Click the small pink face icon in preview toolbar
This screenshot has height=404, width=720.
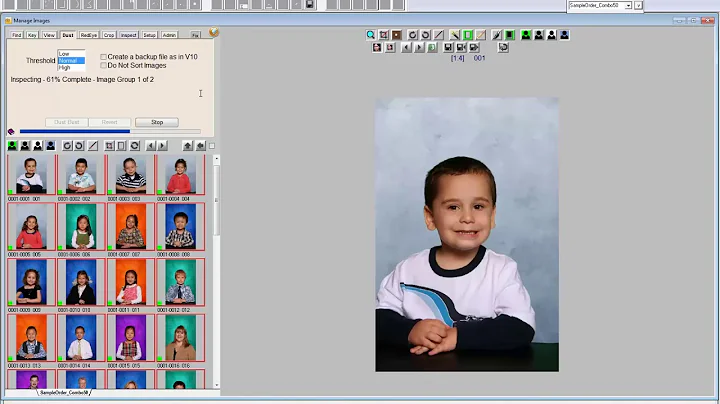[390, 47]
